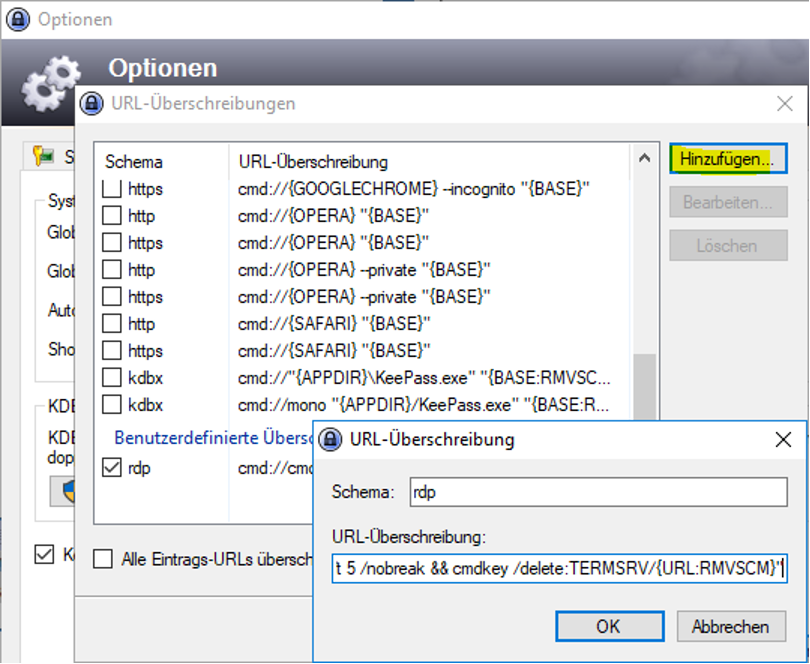Cancel with the Abbrechen button
Screen dimensions: 810x664
(730, 627)
